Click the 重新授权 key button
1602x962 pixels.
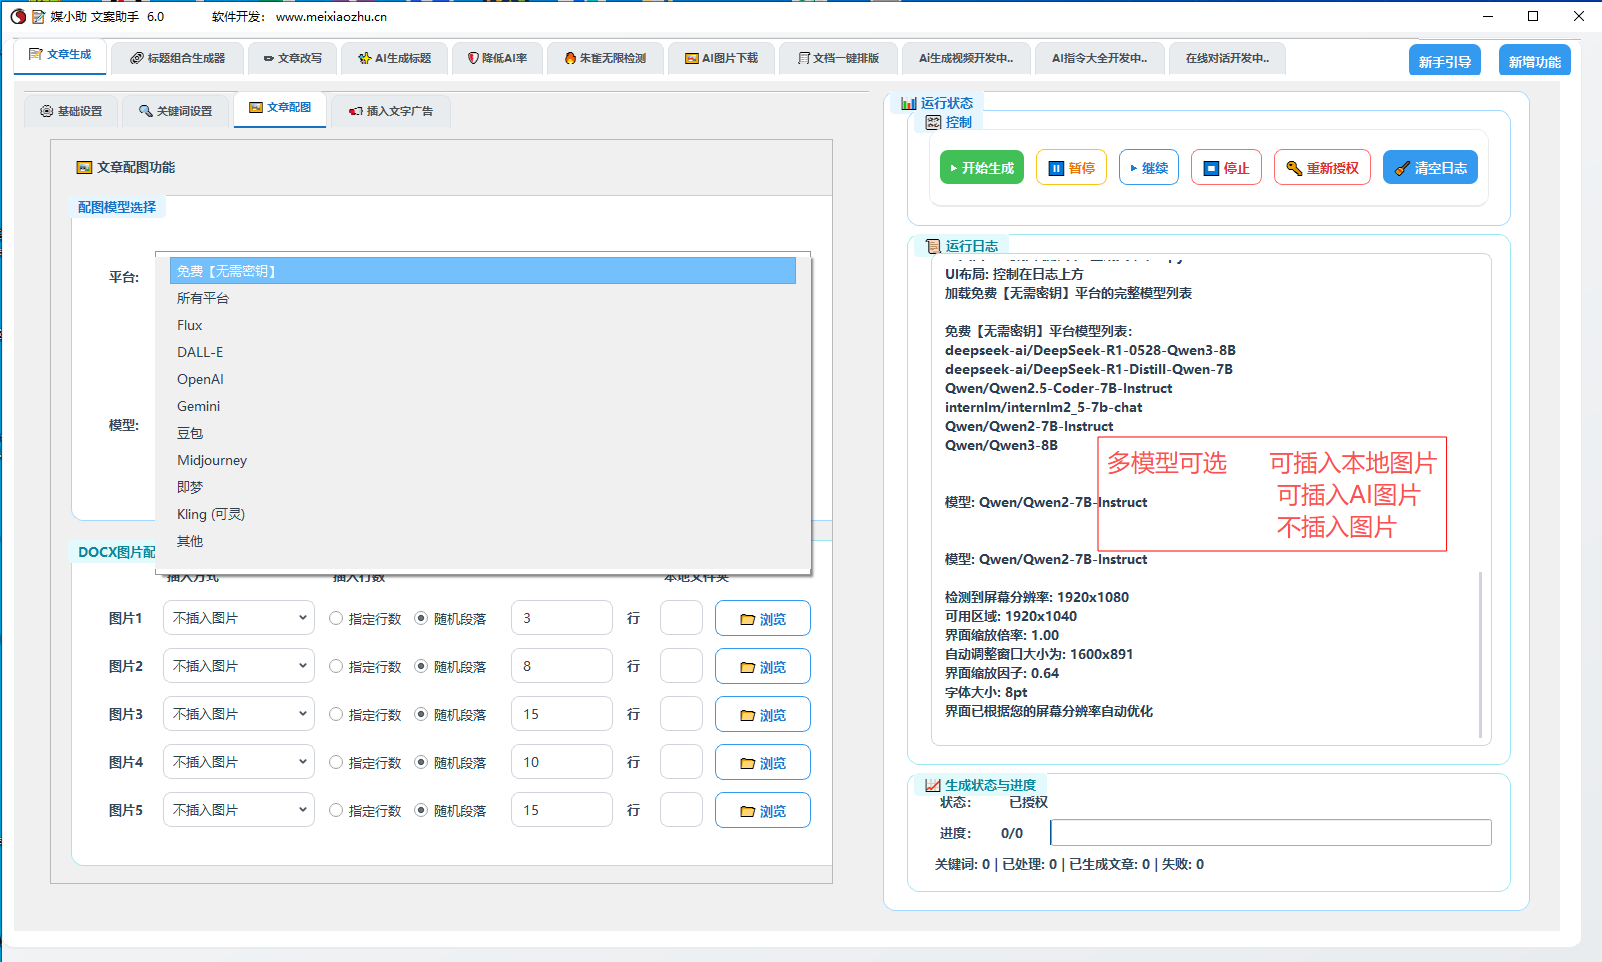[x=1322, y=168]
